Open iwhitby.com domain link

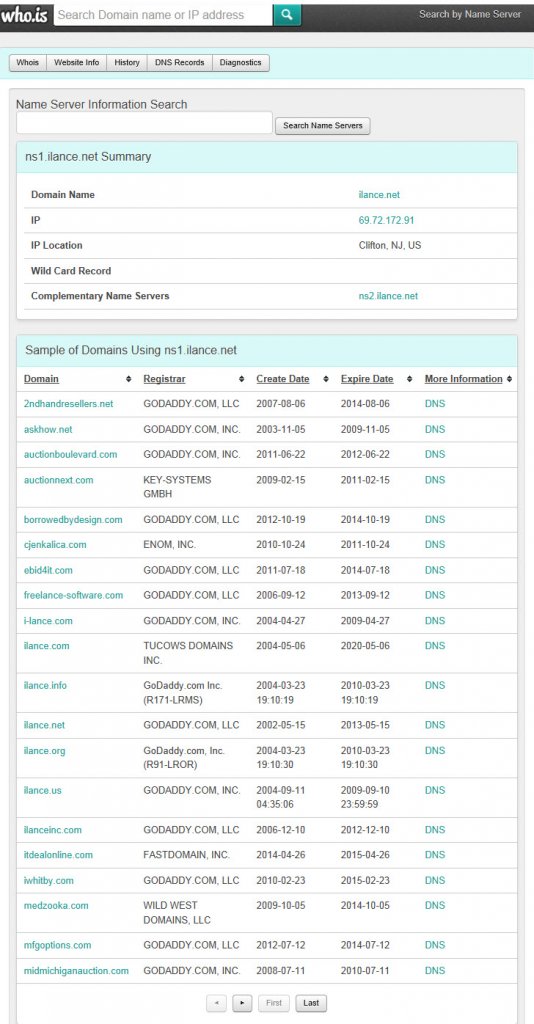[49, 880]
